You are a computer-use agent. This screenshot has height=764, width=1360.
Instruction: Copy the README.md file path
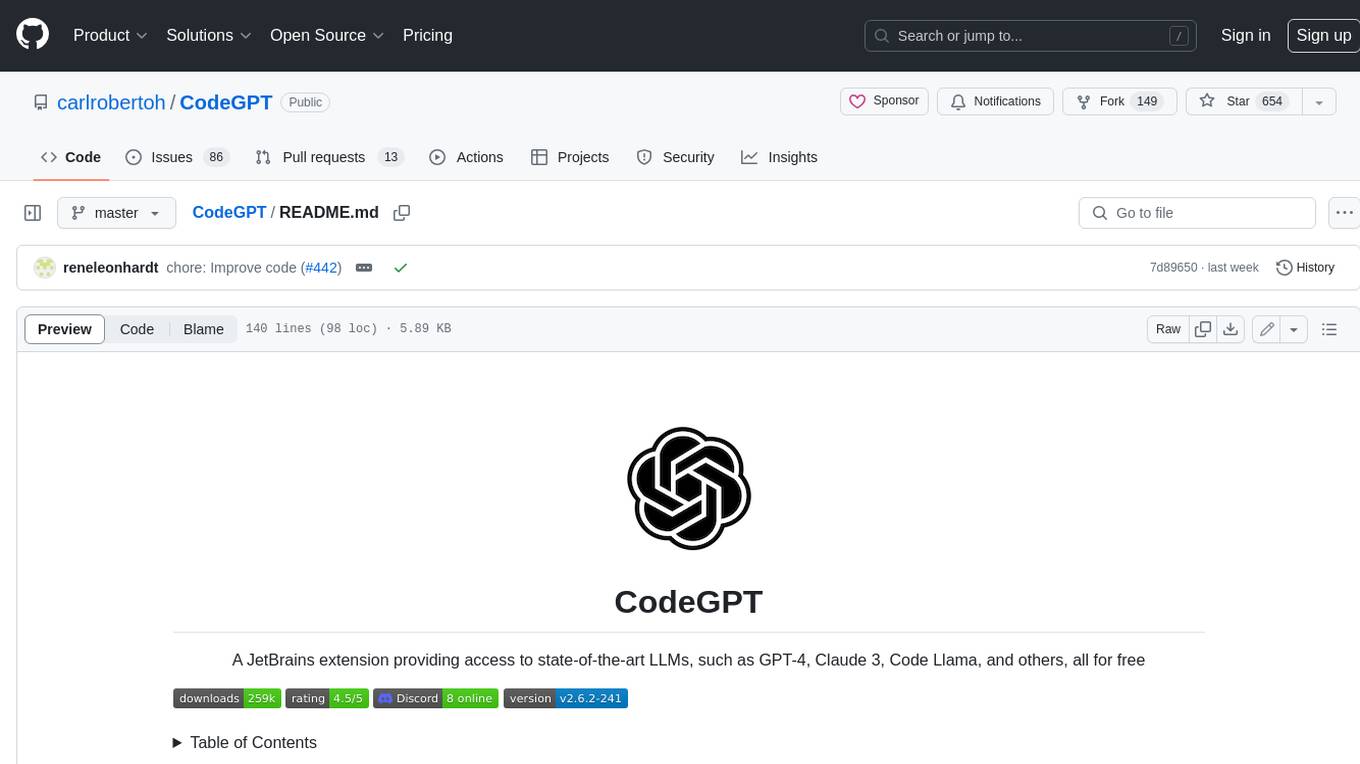coord(402,213)
